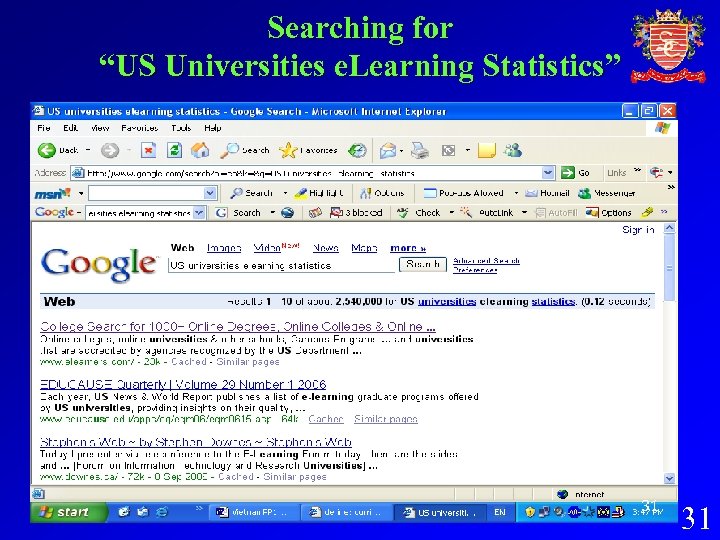Open the View menu
720x540 pixels.
tap(100, 128)
